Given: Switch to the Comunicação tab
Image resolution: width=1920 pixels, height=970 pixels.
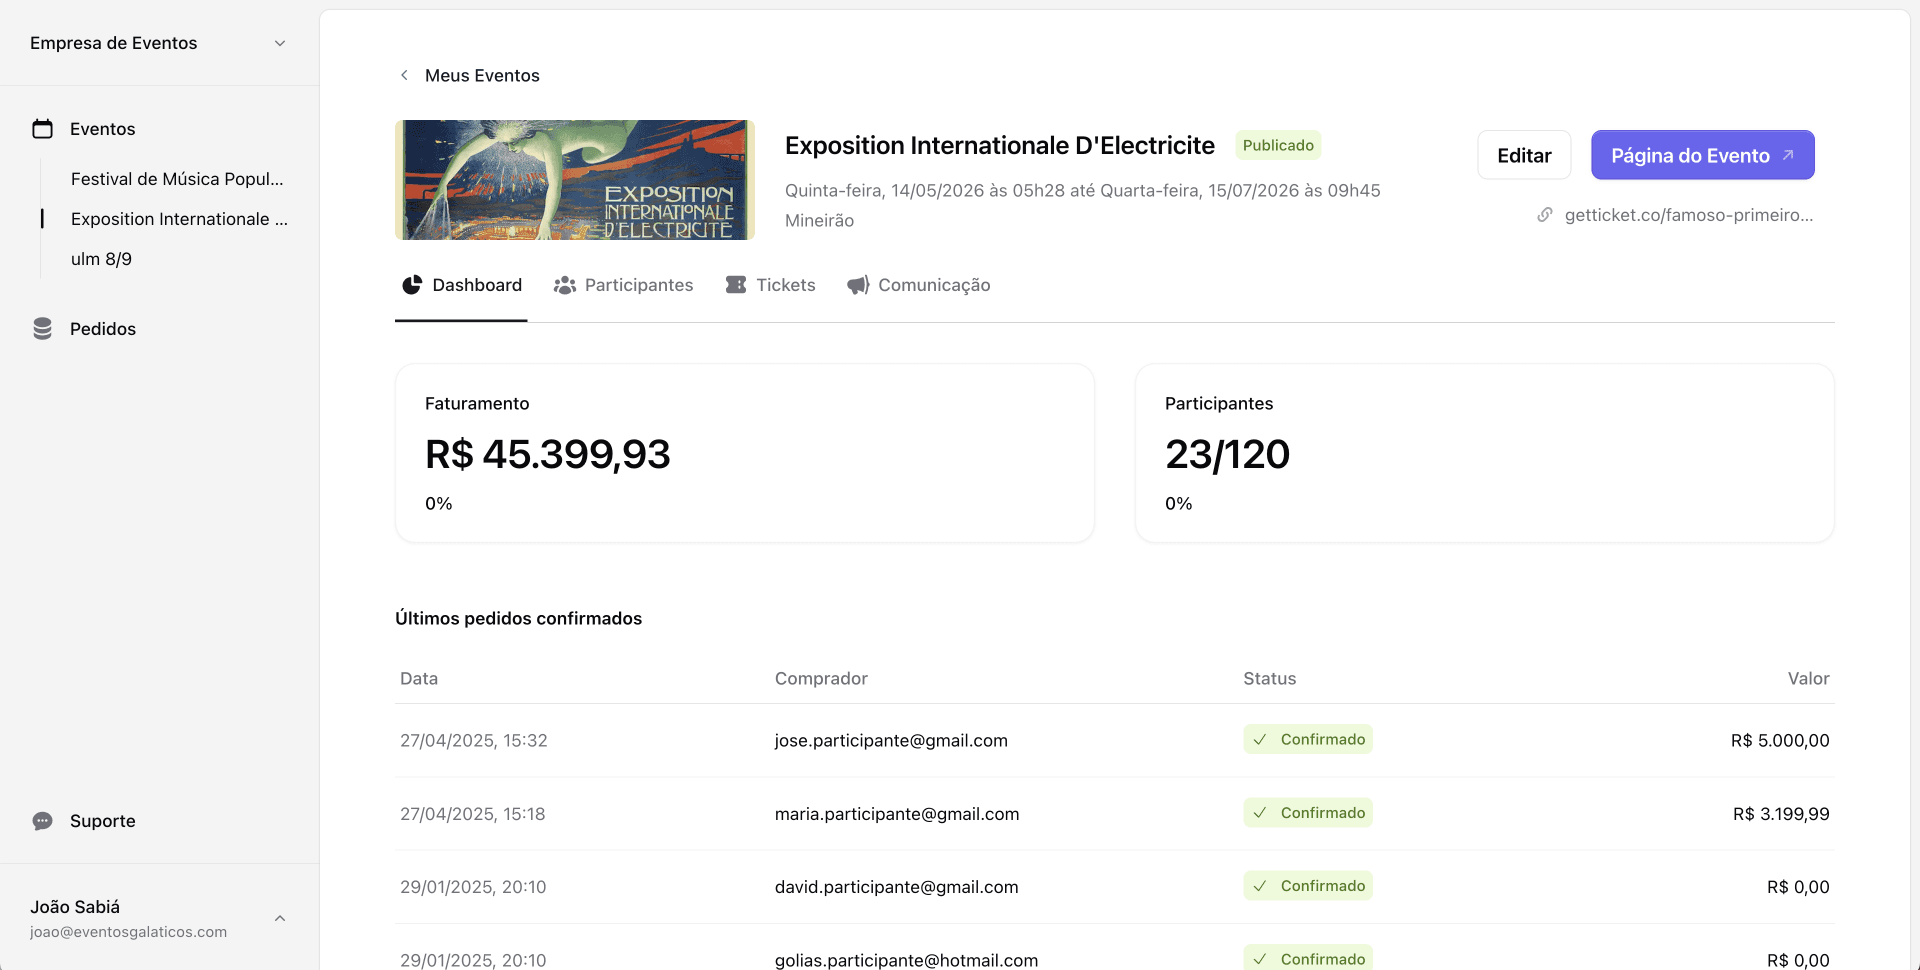Looking at the screenshot, I should (919, 285).
